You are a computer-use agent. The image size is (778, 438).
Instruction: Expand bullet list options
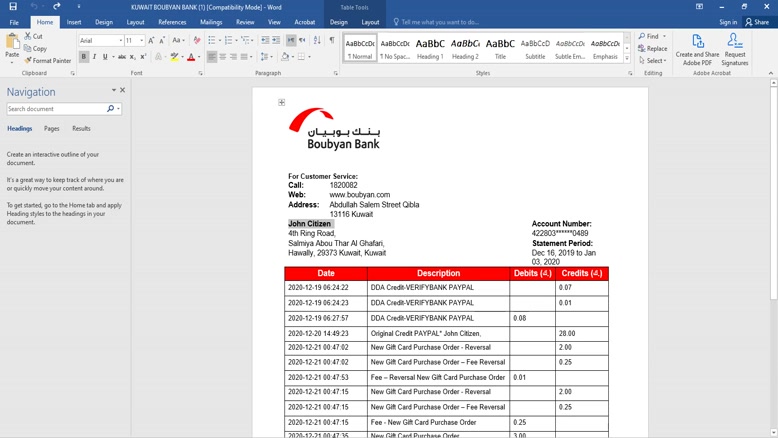point(219,40)
